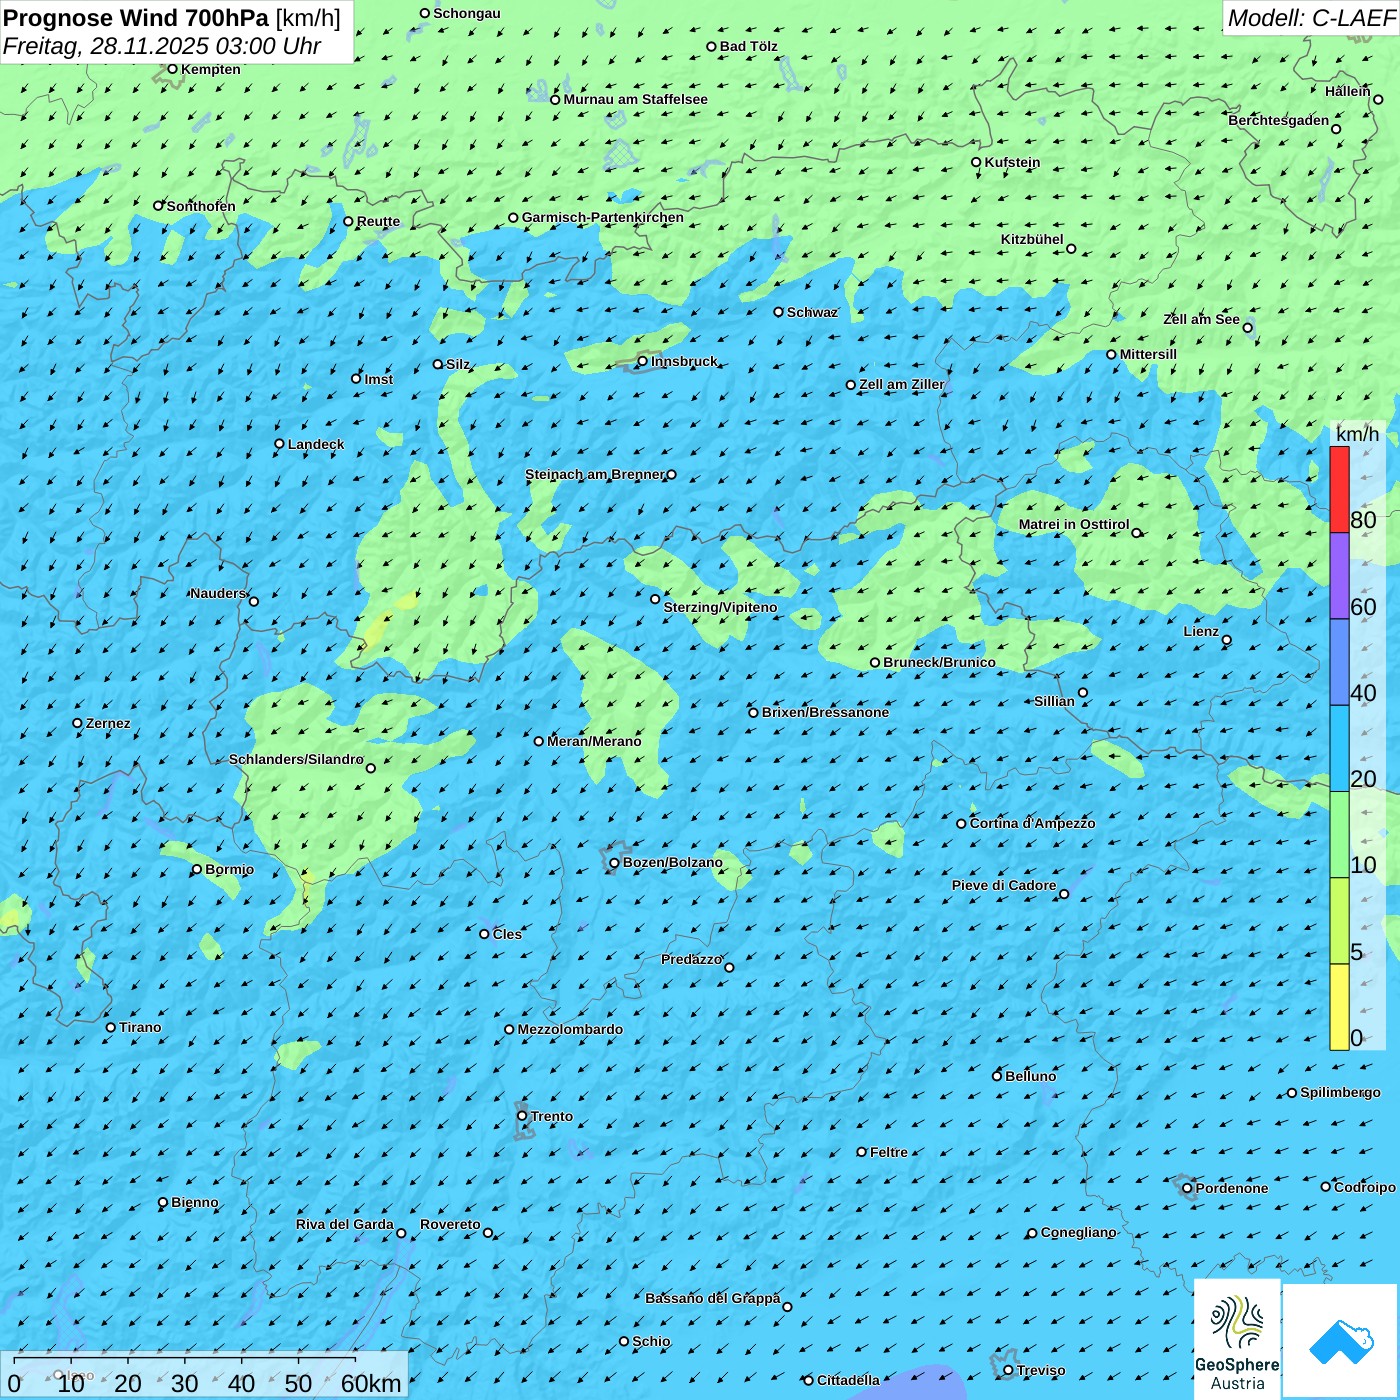This screenshot has width=1400, height=1400.
Task: Click the Mezzolombardo label
Action: (570, 1029)
